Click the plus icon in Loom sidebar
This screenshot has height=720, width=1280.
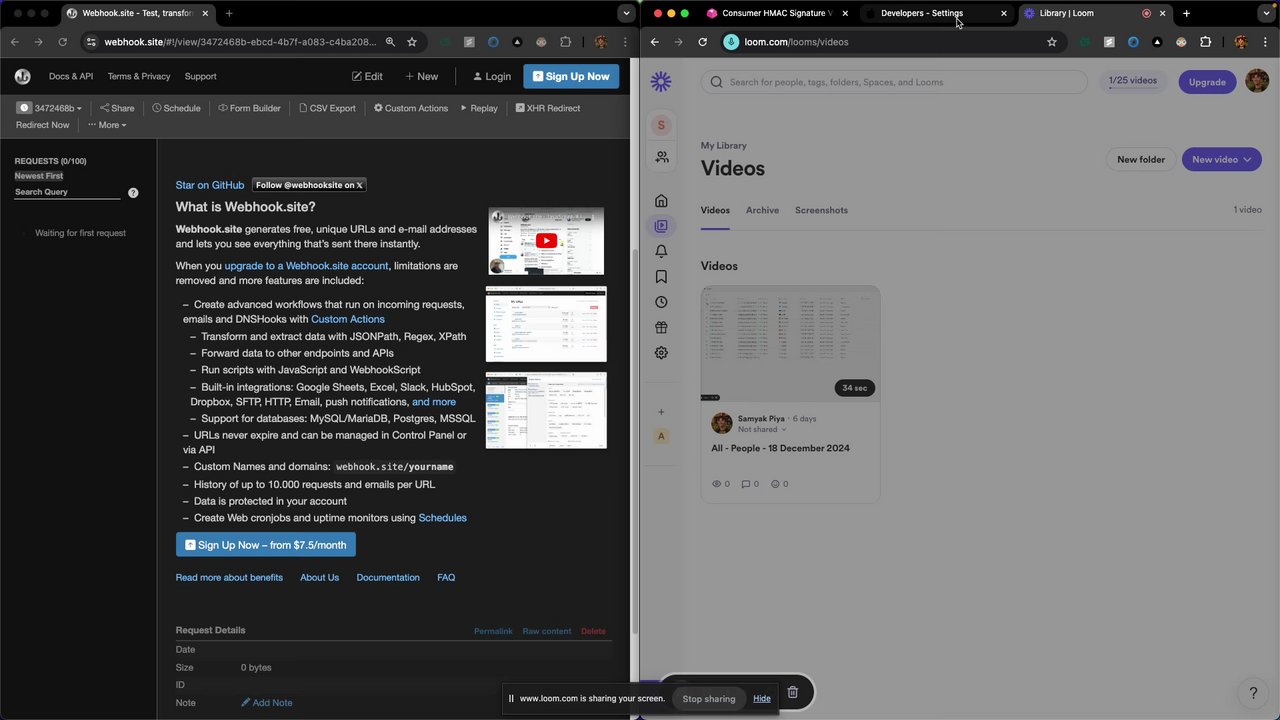tap(661, 412)
